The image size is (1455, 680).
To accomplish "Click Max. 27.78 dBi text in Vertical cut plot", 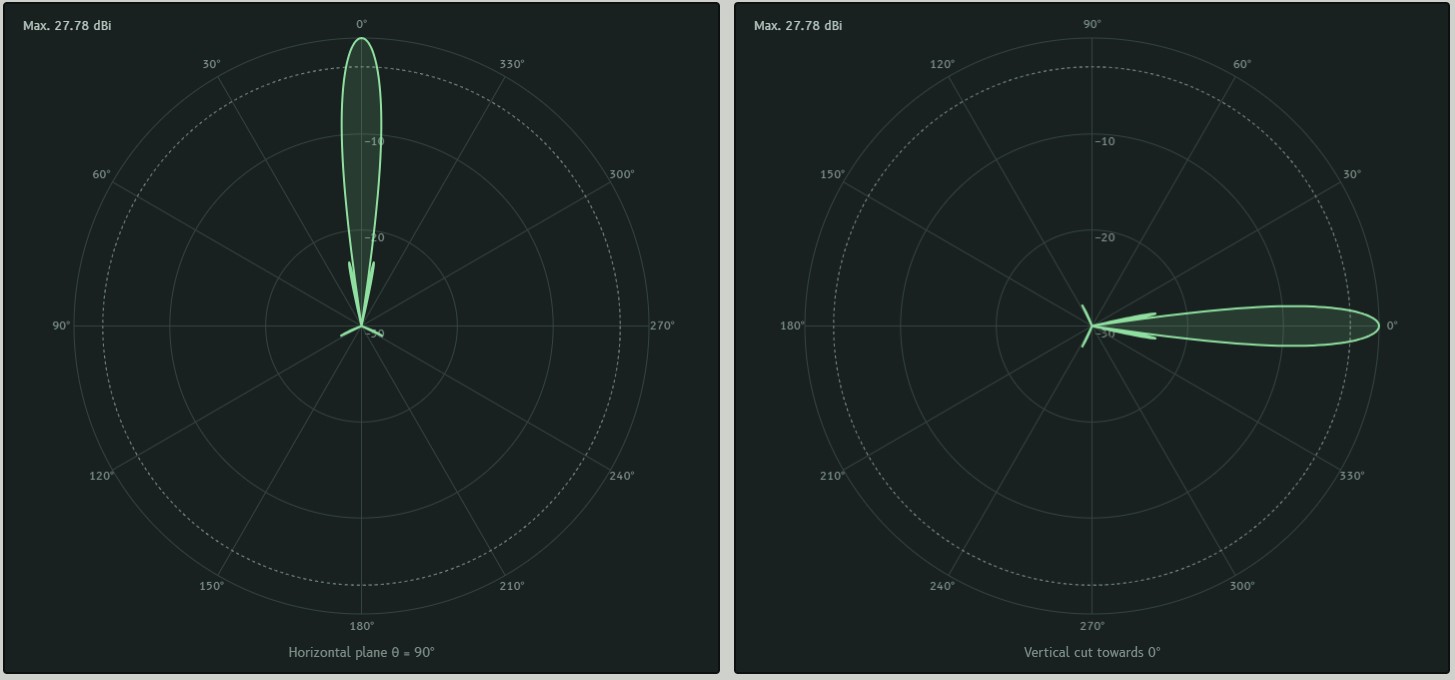I will 798,25.
